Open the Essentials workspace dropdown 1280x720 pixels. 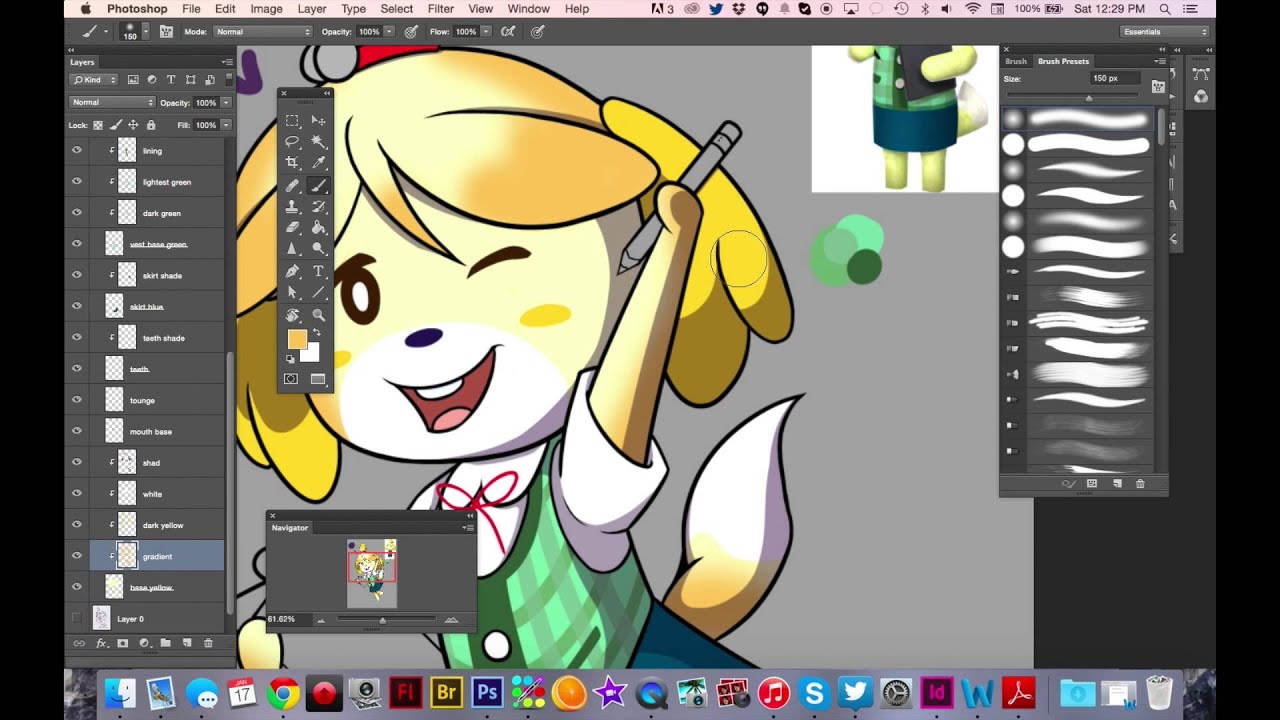point(1165,31)
